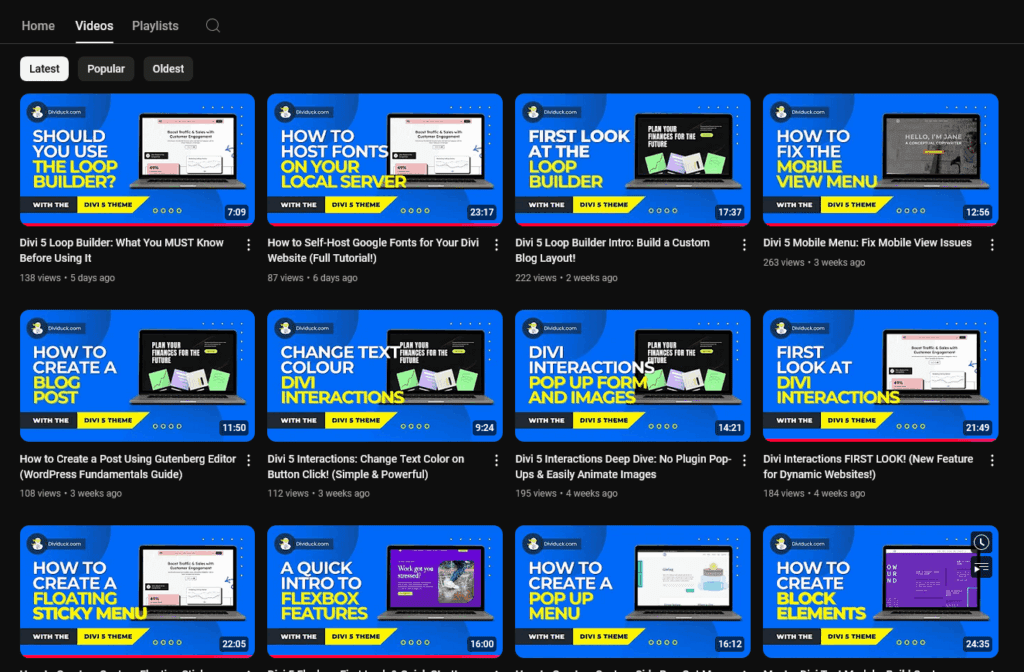This screenshot has height=672, width=1024.
Task: Go to the Playlists tab
Action: (x=155, y=25)
